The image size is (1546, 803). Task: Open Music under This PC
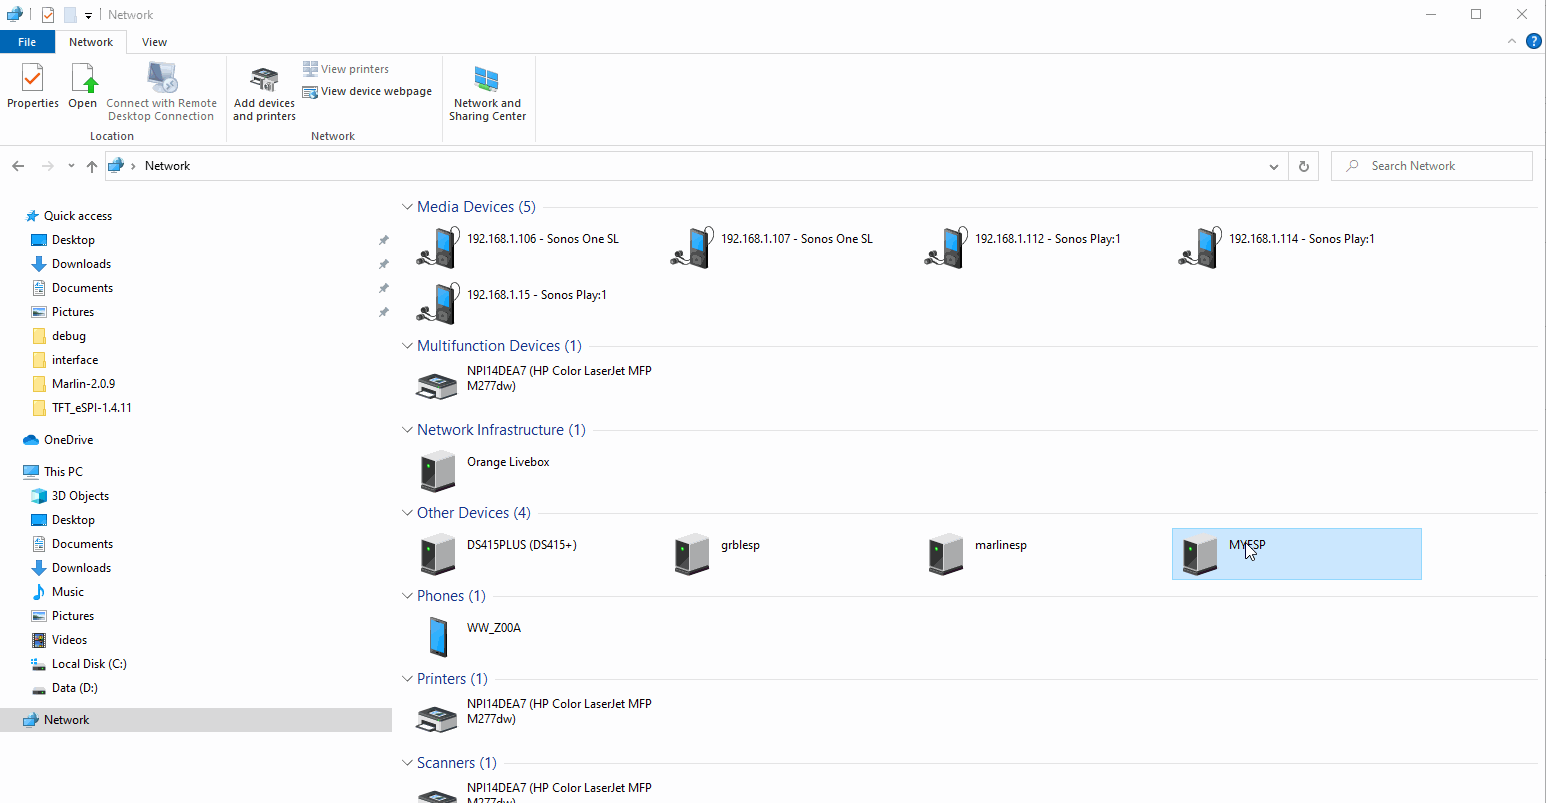67,592
